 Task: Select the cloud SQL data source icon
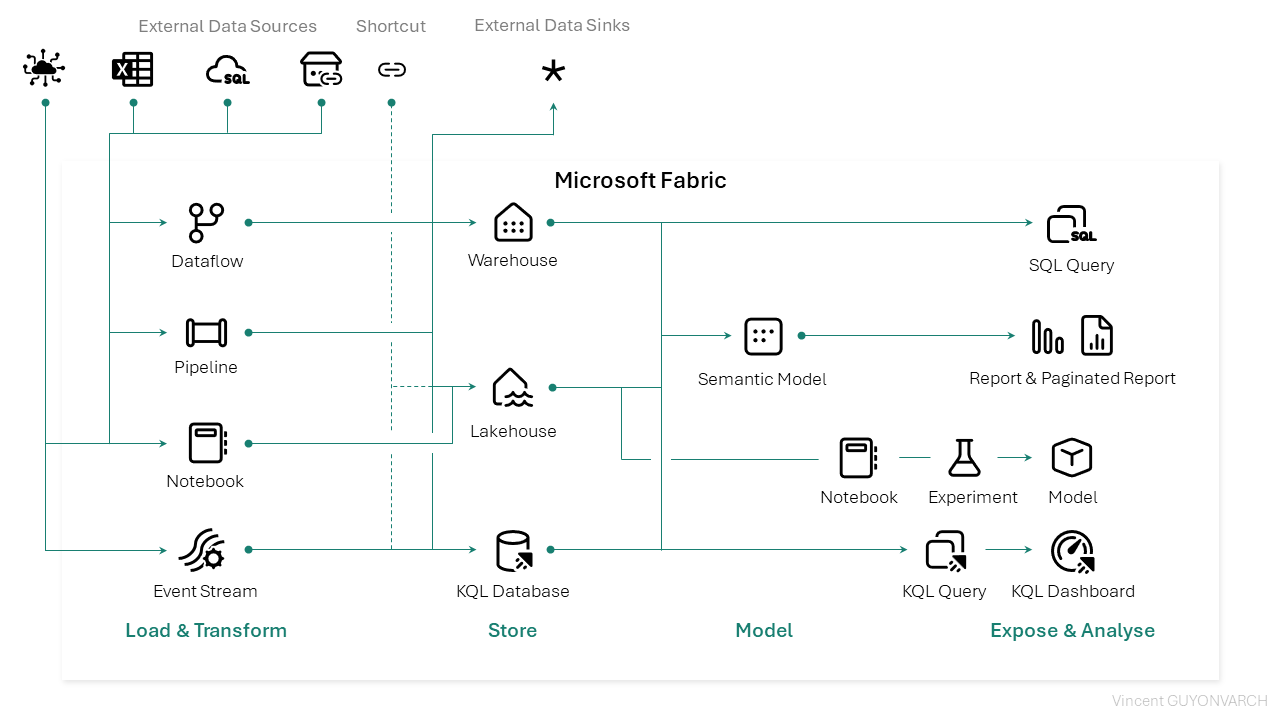point(228,69)
